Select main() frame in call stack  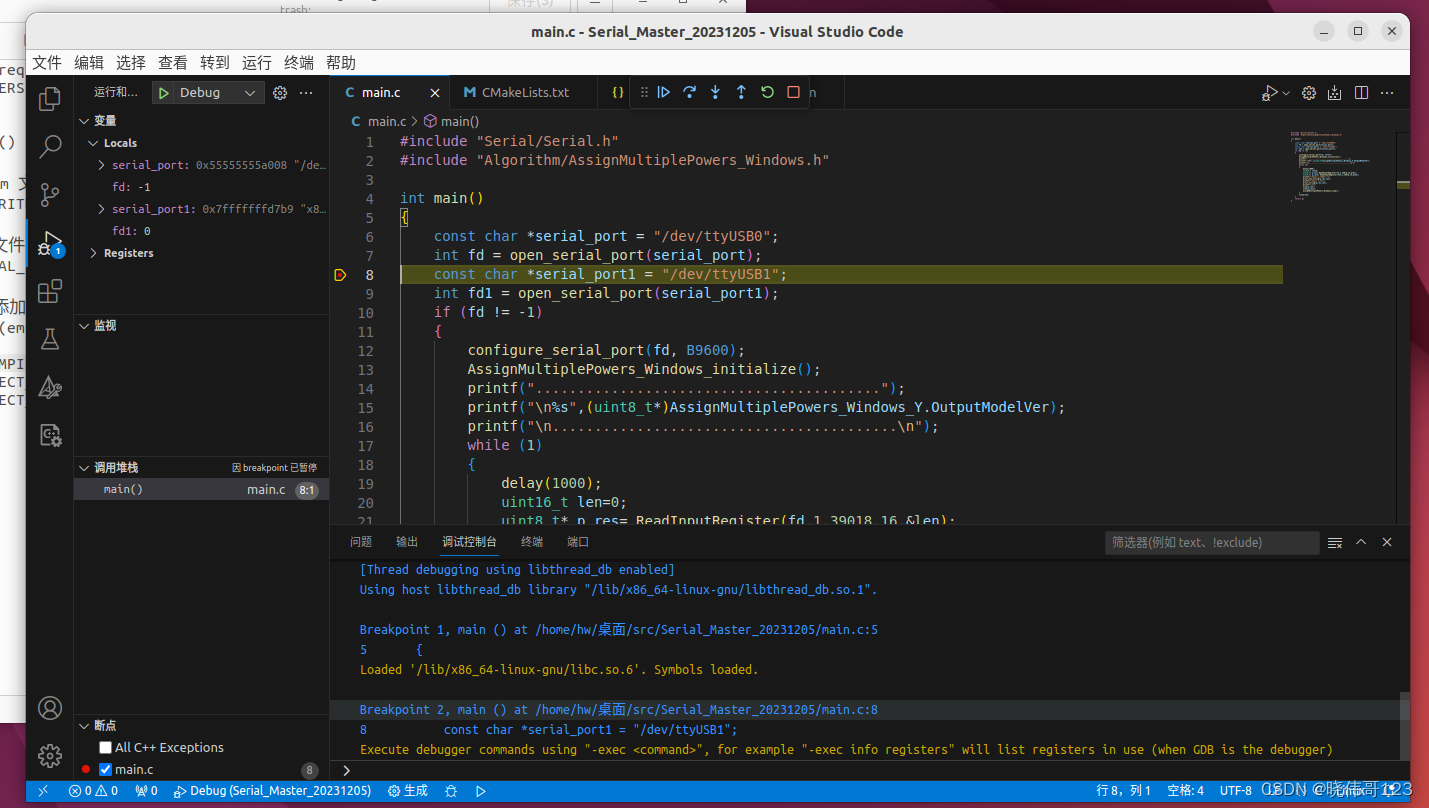point(202,489)
